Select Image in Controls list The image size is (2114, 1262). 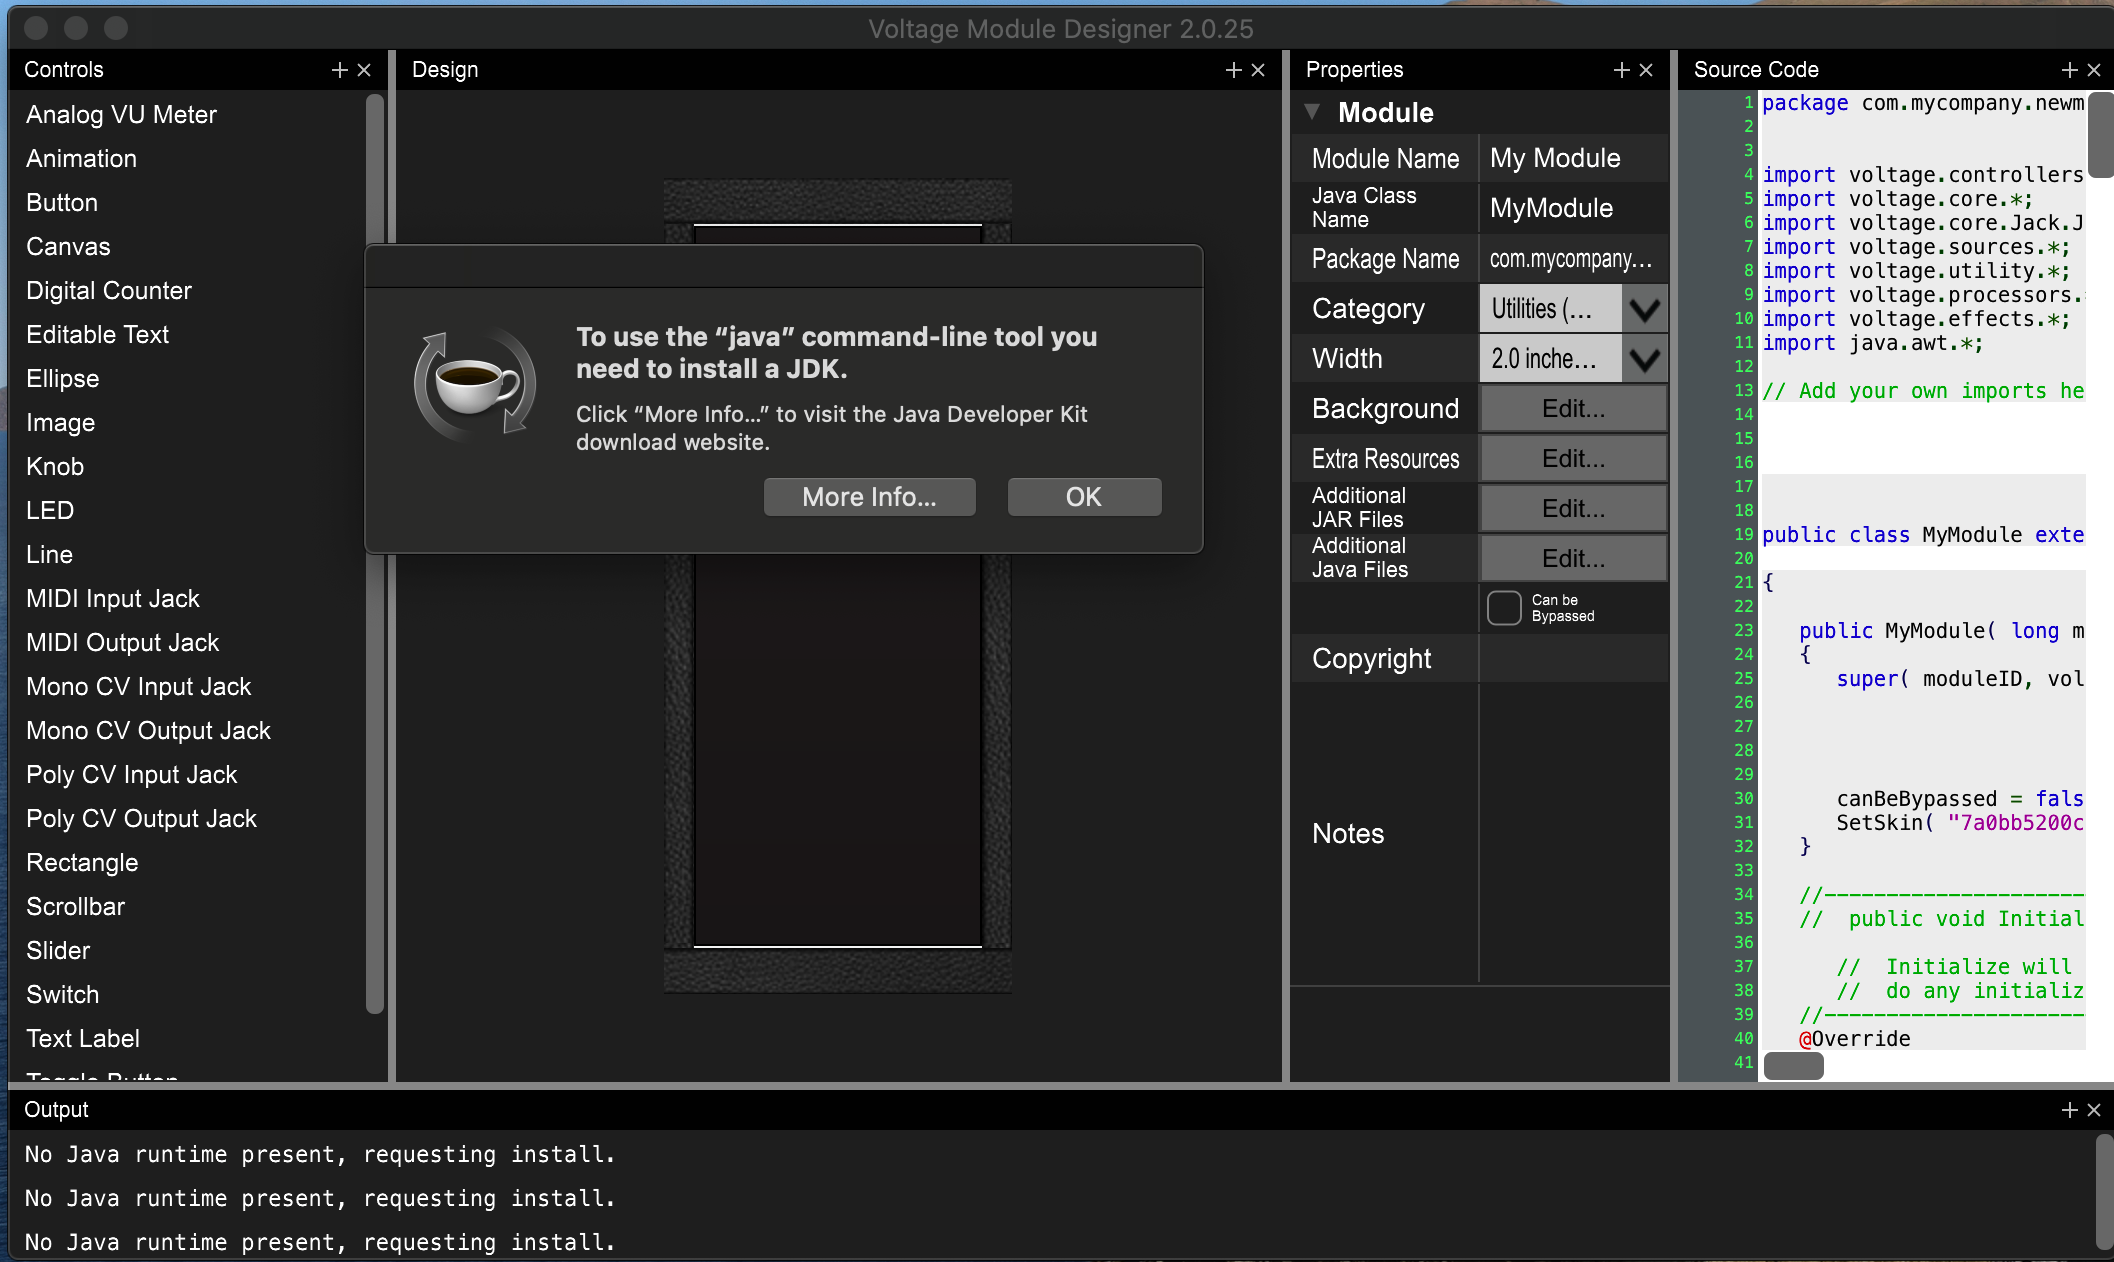60,423
